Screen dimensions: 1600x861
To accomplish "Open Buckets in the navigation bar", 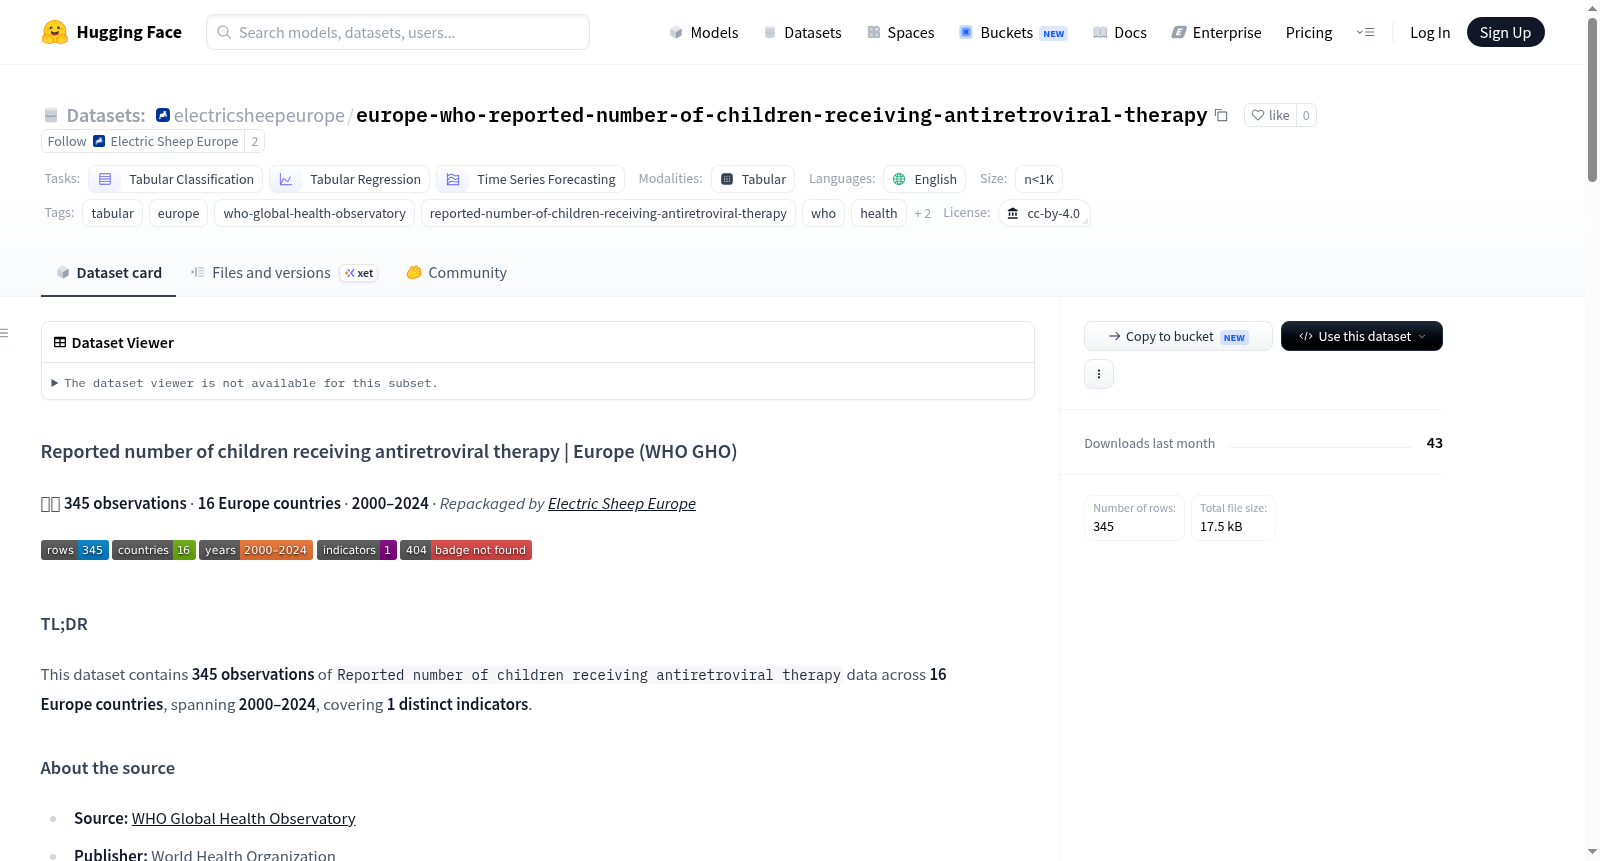I will coord(1012,32).
